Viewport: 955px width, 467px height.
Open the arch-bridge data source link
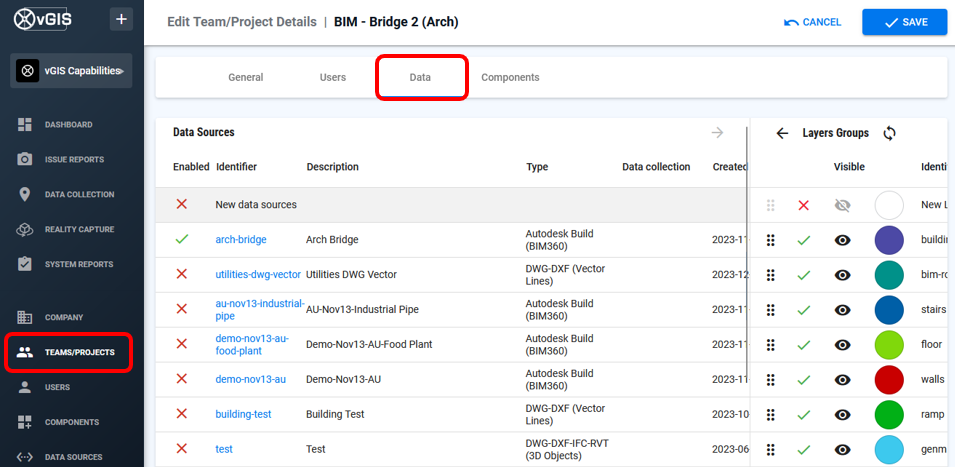[241, 240]
